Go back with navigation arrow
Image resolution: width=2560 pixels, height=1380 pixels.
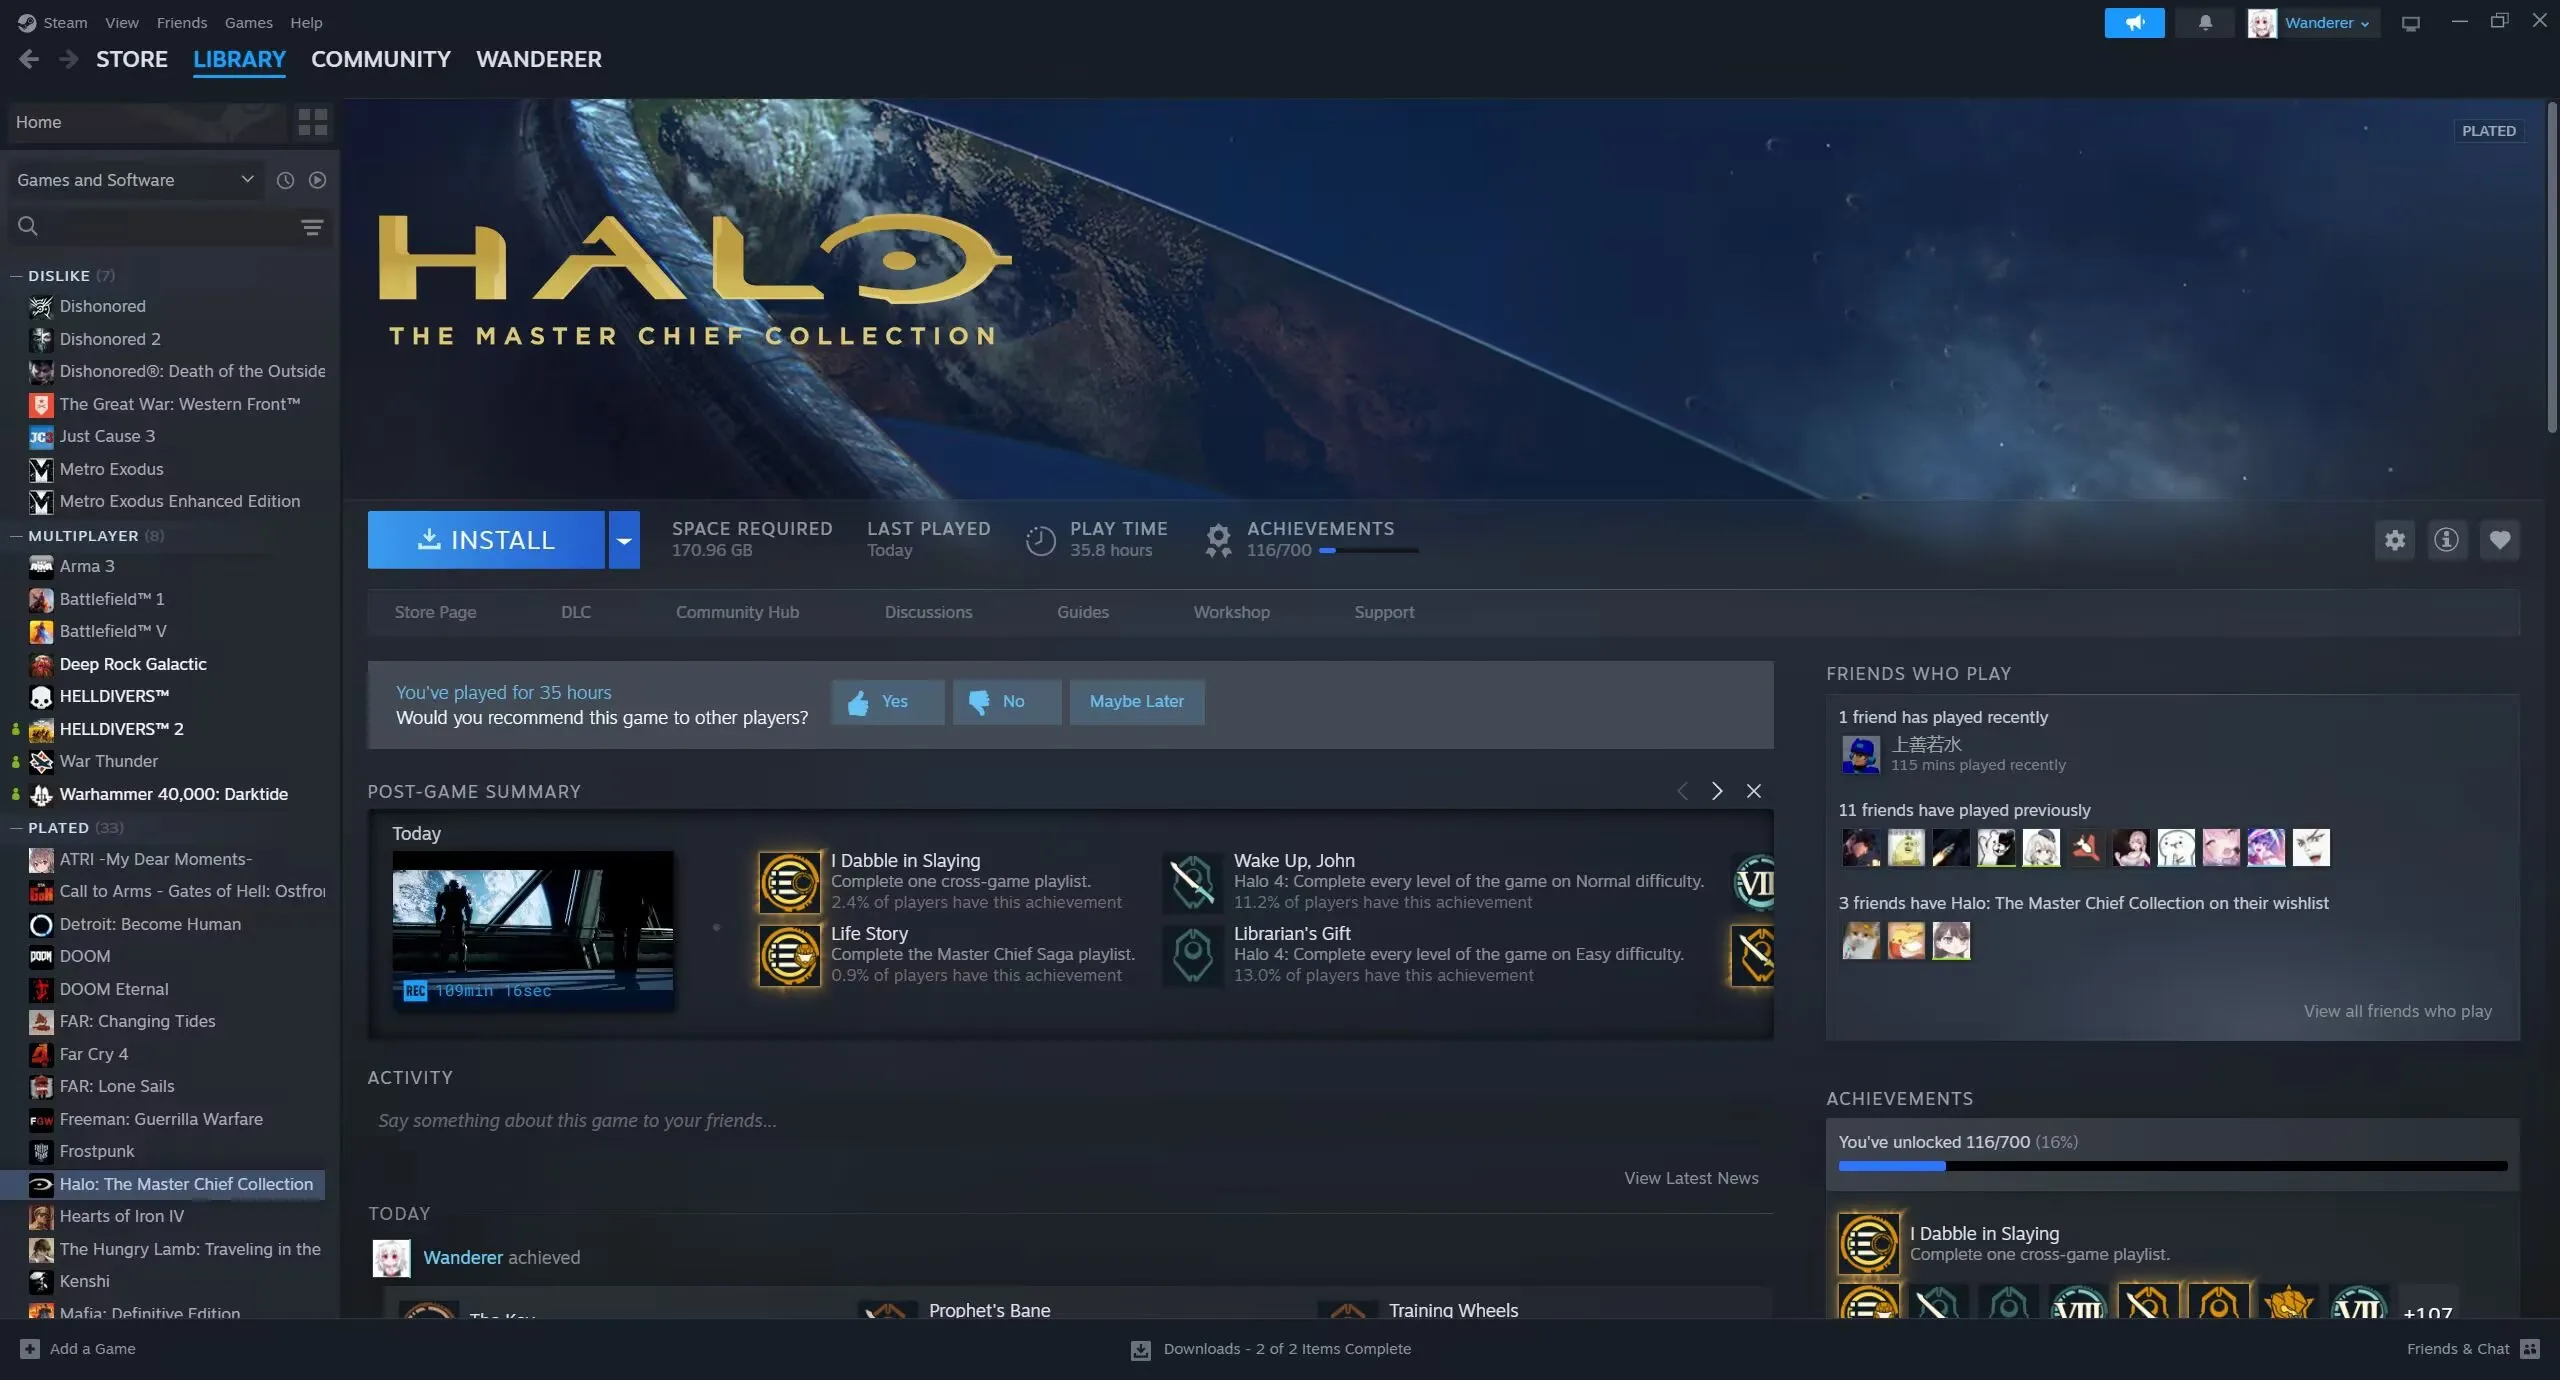(29, 60)
